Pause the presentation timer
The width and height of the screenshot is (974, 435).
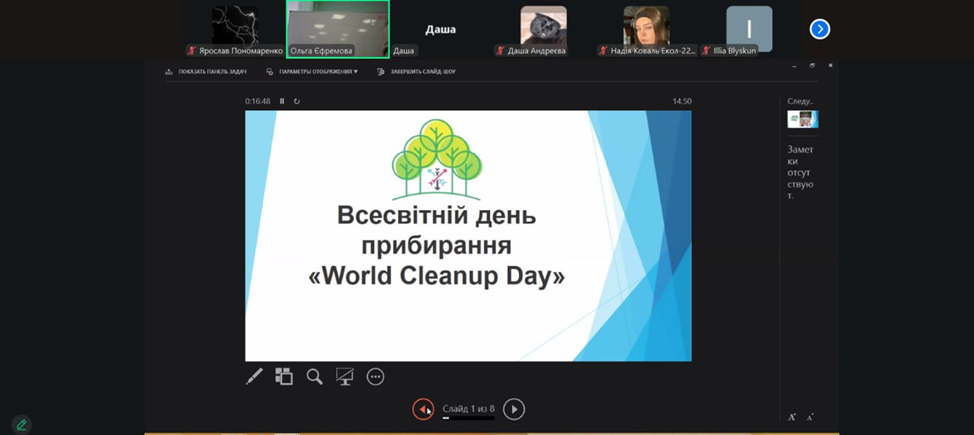282,101
